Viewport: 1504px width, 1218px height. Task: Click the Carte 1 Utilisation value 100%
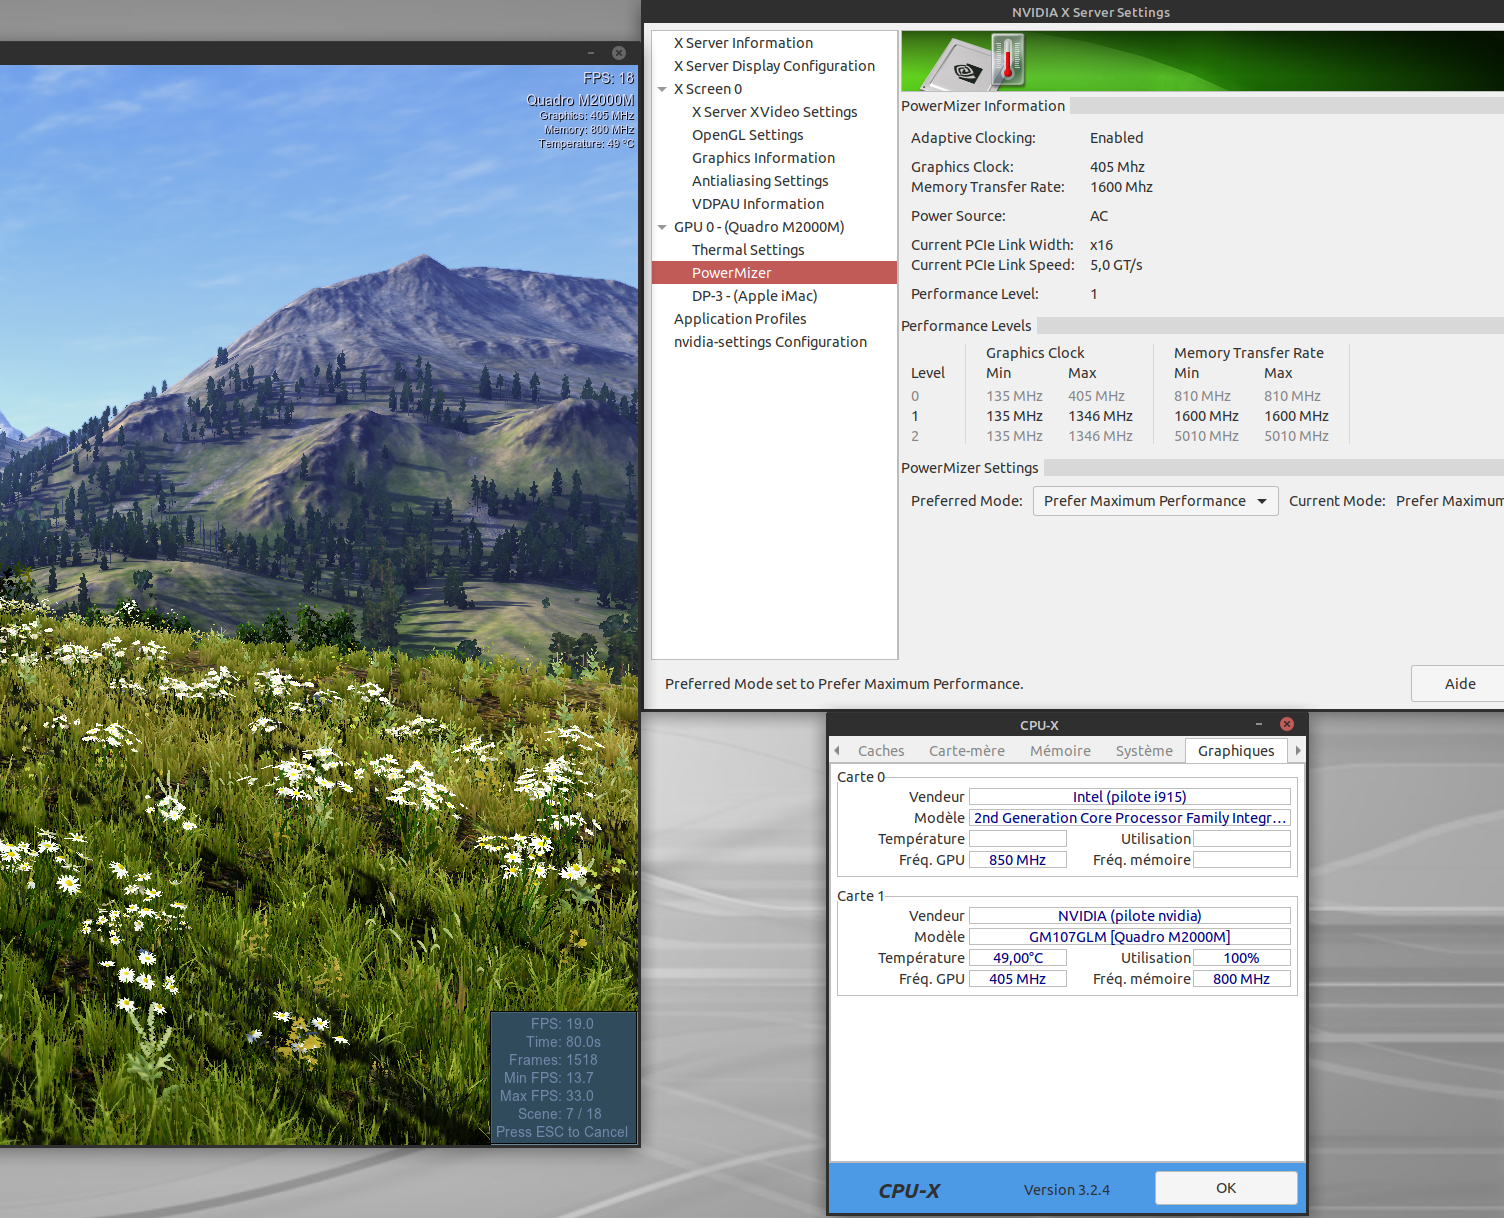1241,958
